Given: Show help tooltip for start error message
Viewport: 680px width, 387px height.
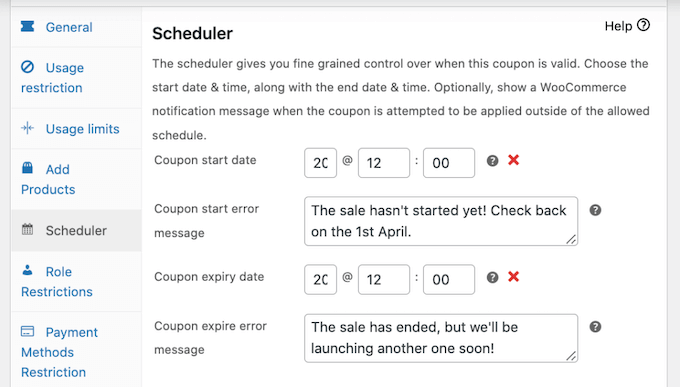Looking at the screenshot, I should 595,210.
